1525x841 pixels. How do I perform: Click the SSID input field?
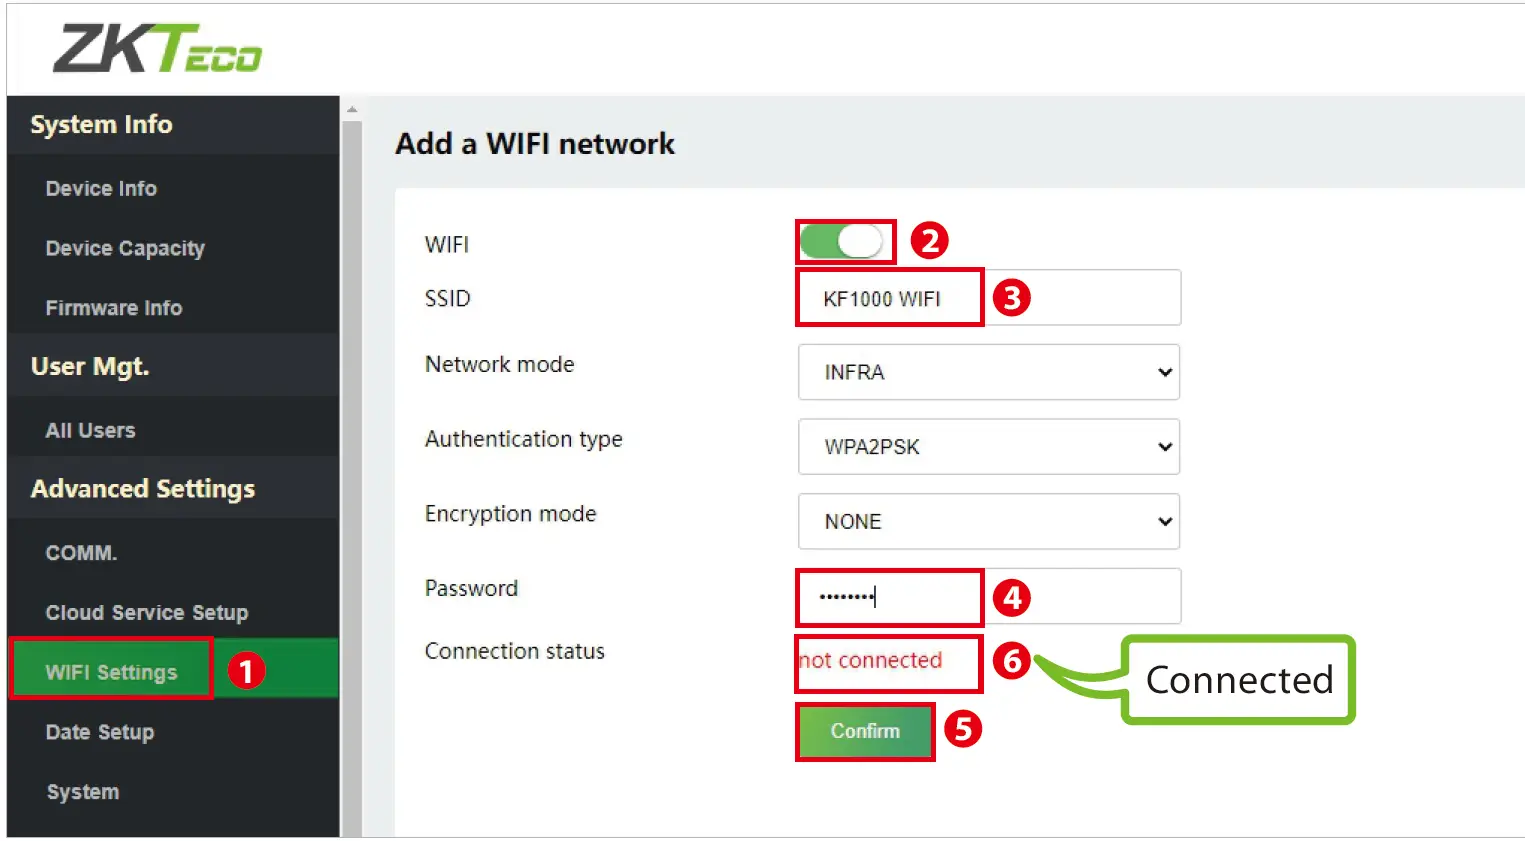click(x=988, y=298)
